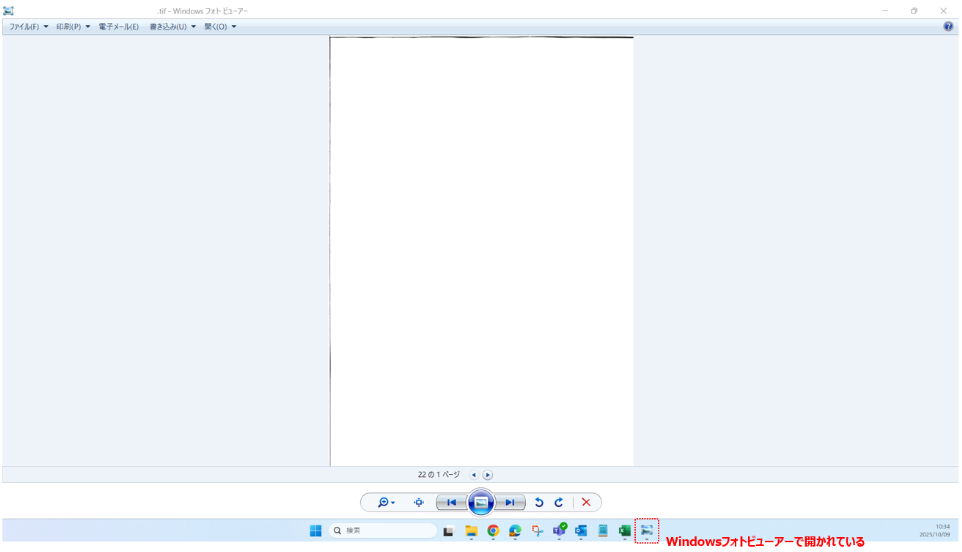This screenshot has width=962, height=552.
Task: Expand the 印刷(P) dropdown menu
Action: tap(73, 27)
